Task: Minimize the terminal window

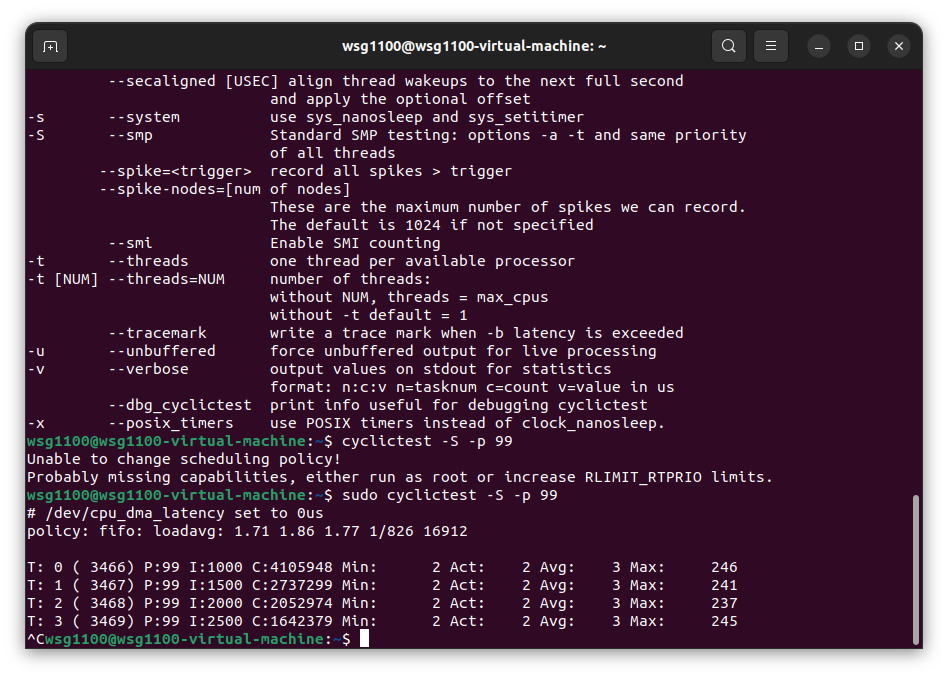Action: 819,46
